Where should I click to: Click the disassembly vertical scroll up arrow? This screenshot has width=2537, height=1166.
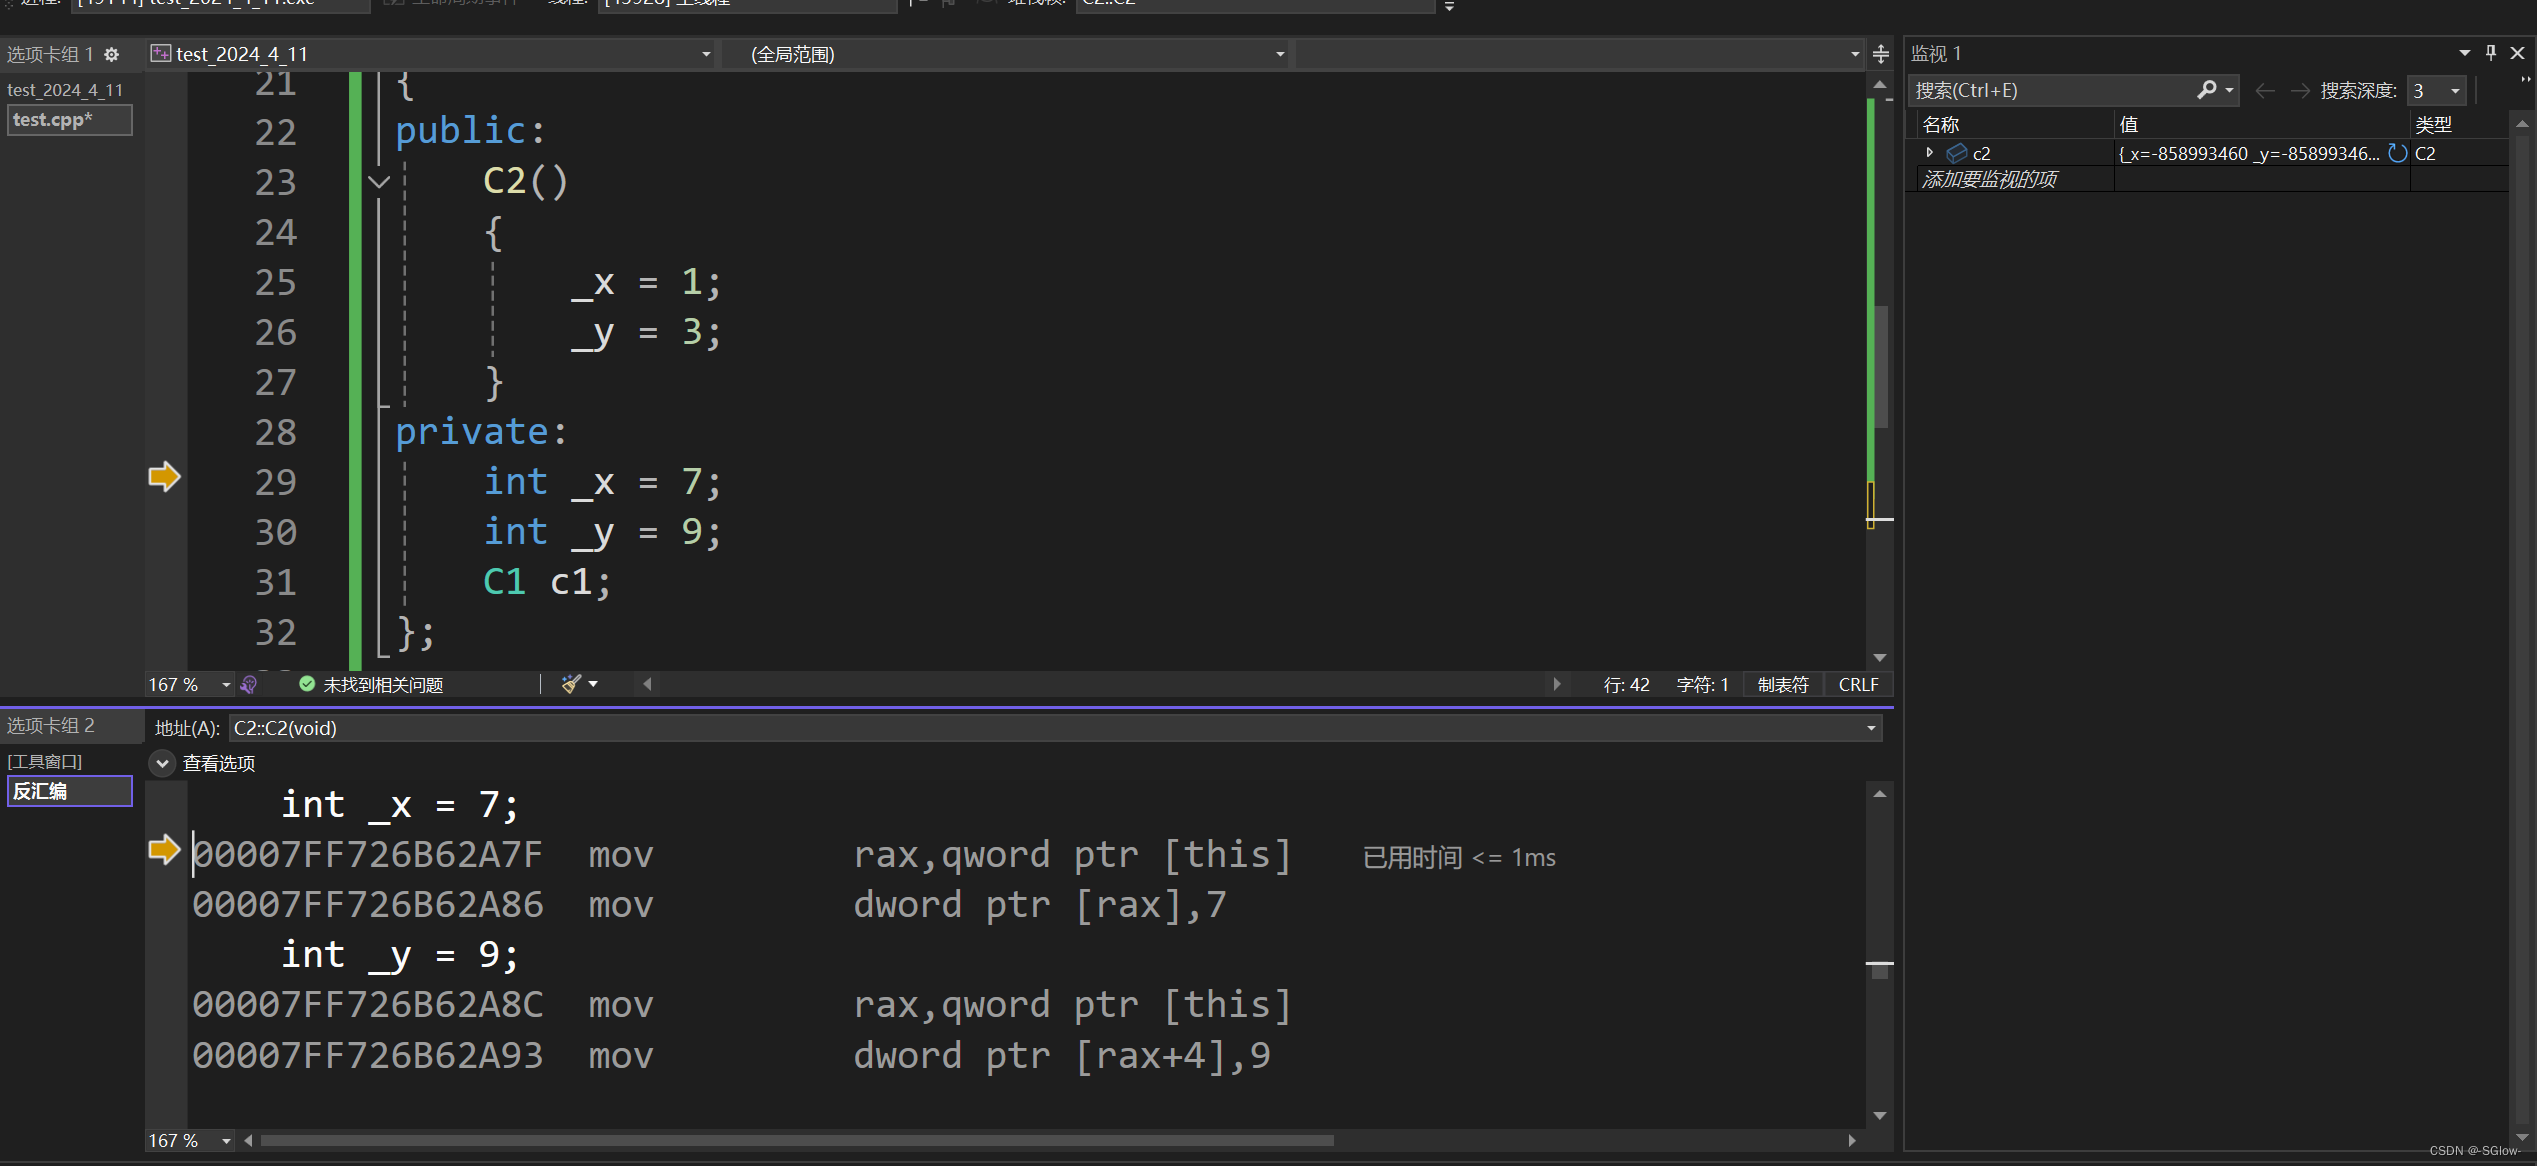tap(1880, 794)
